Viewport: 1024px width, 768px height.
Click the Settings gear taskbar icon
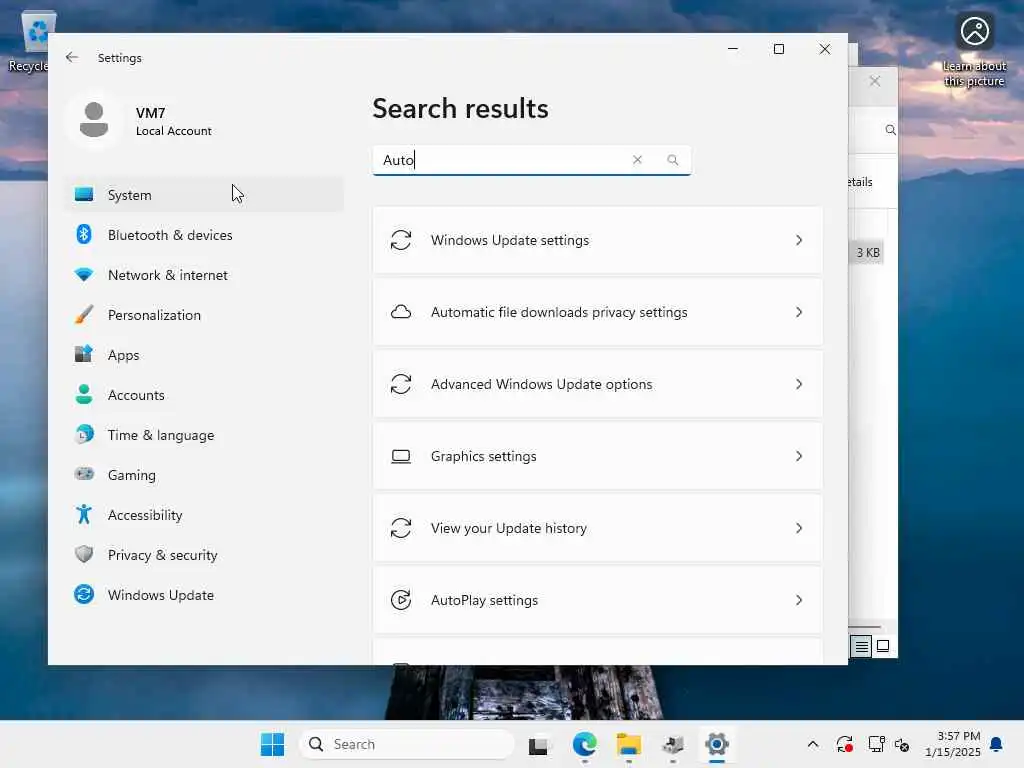717,744
